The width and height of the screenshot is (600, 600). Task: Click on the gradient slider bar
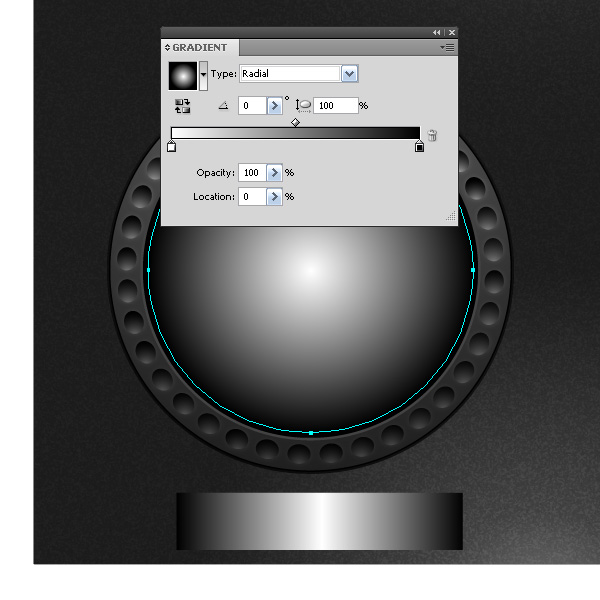pos(295,133)
